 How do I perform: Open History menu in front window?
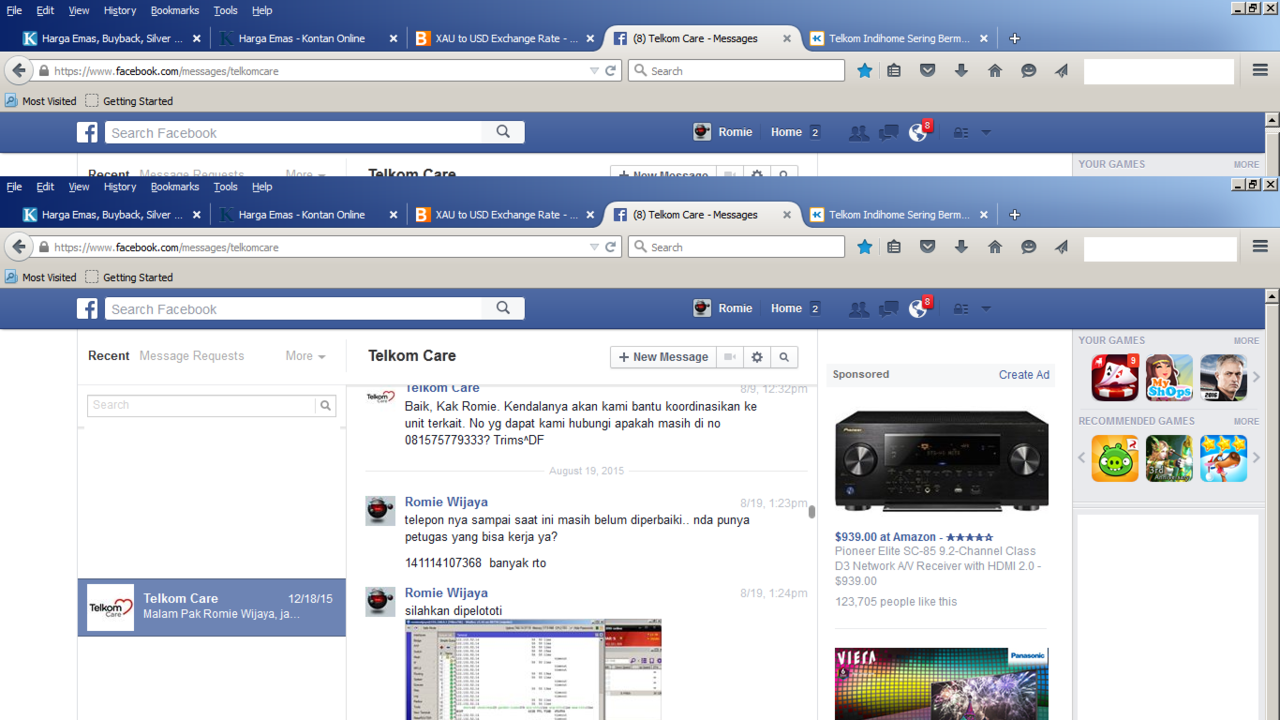(x=120, y=187)
